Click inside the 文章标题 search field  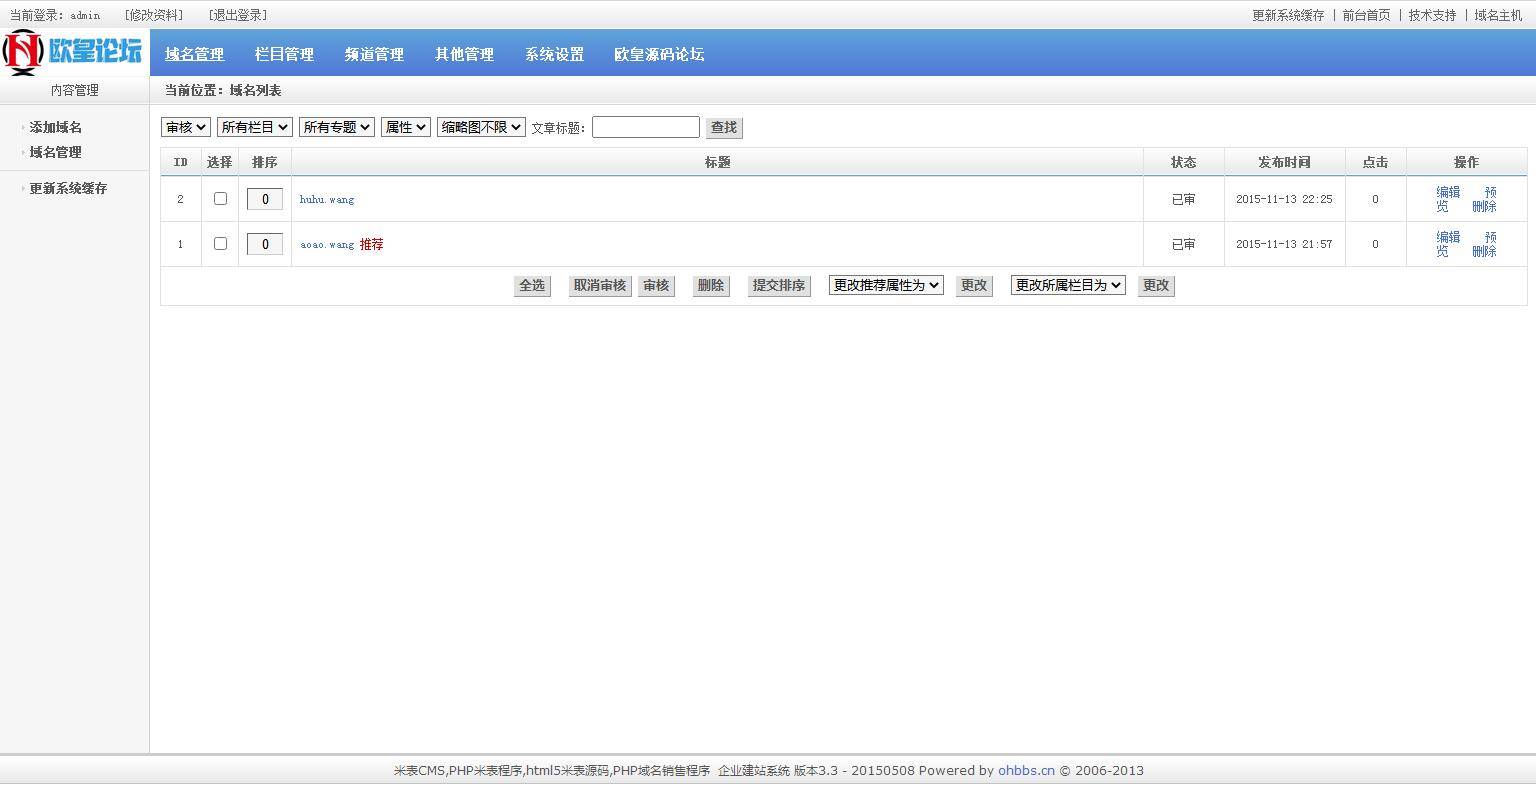click(645, 127)
